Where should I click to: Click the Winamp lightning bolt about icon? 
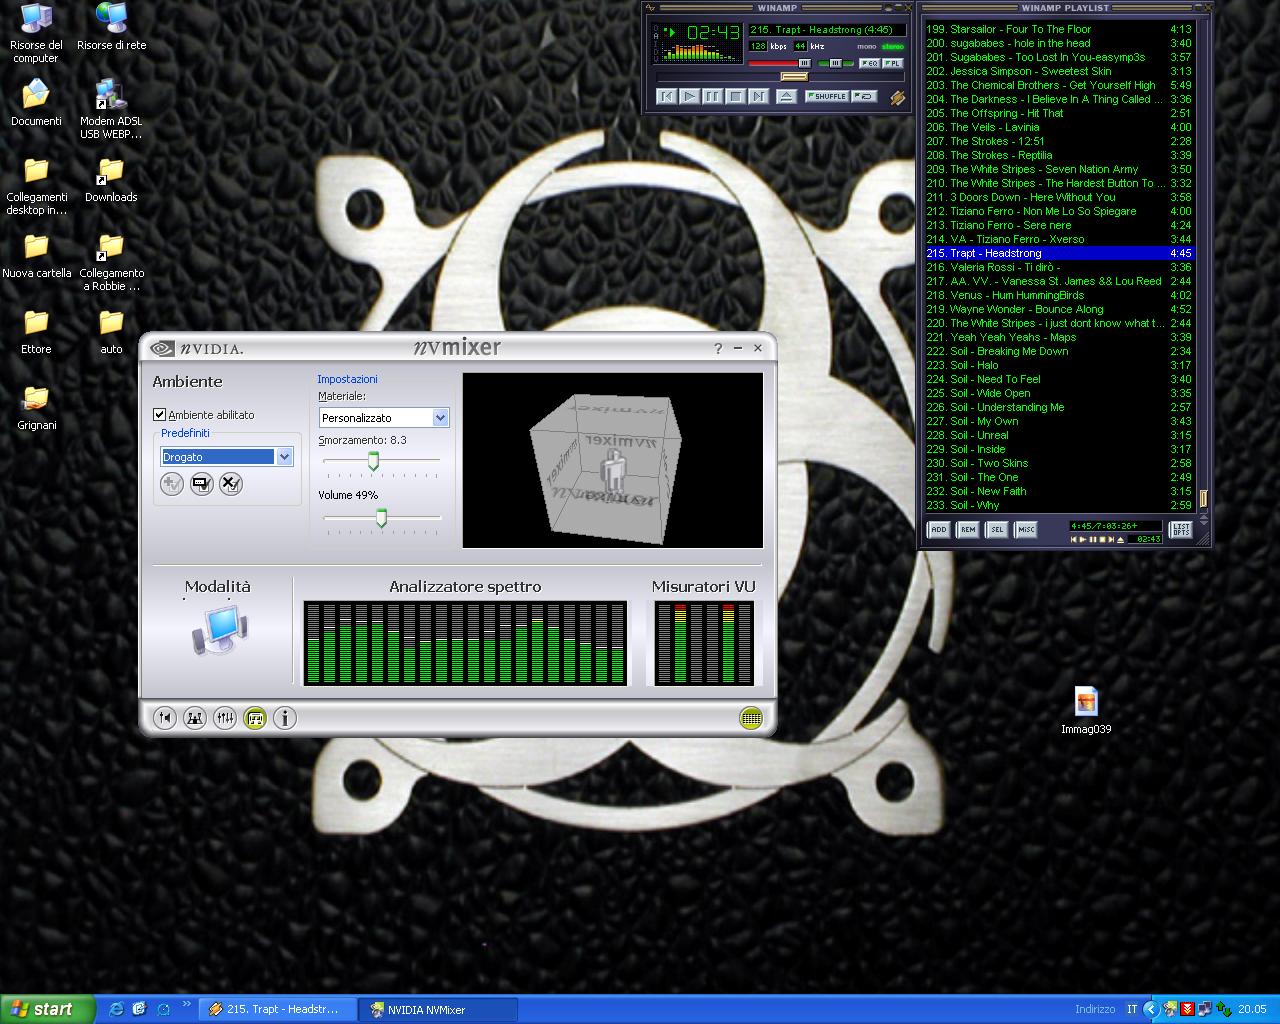897,98
